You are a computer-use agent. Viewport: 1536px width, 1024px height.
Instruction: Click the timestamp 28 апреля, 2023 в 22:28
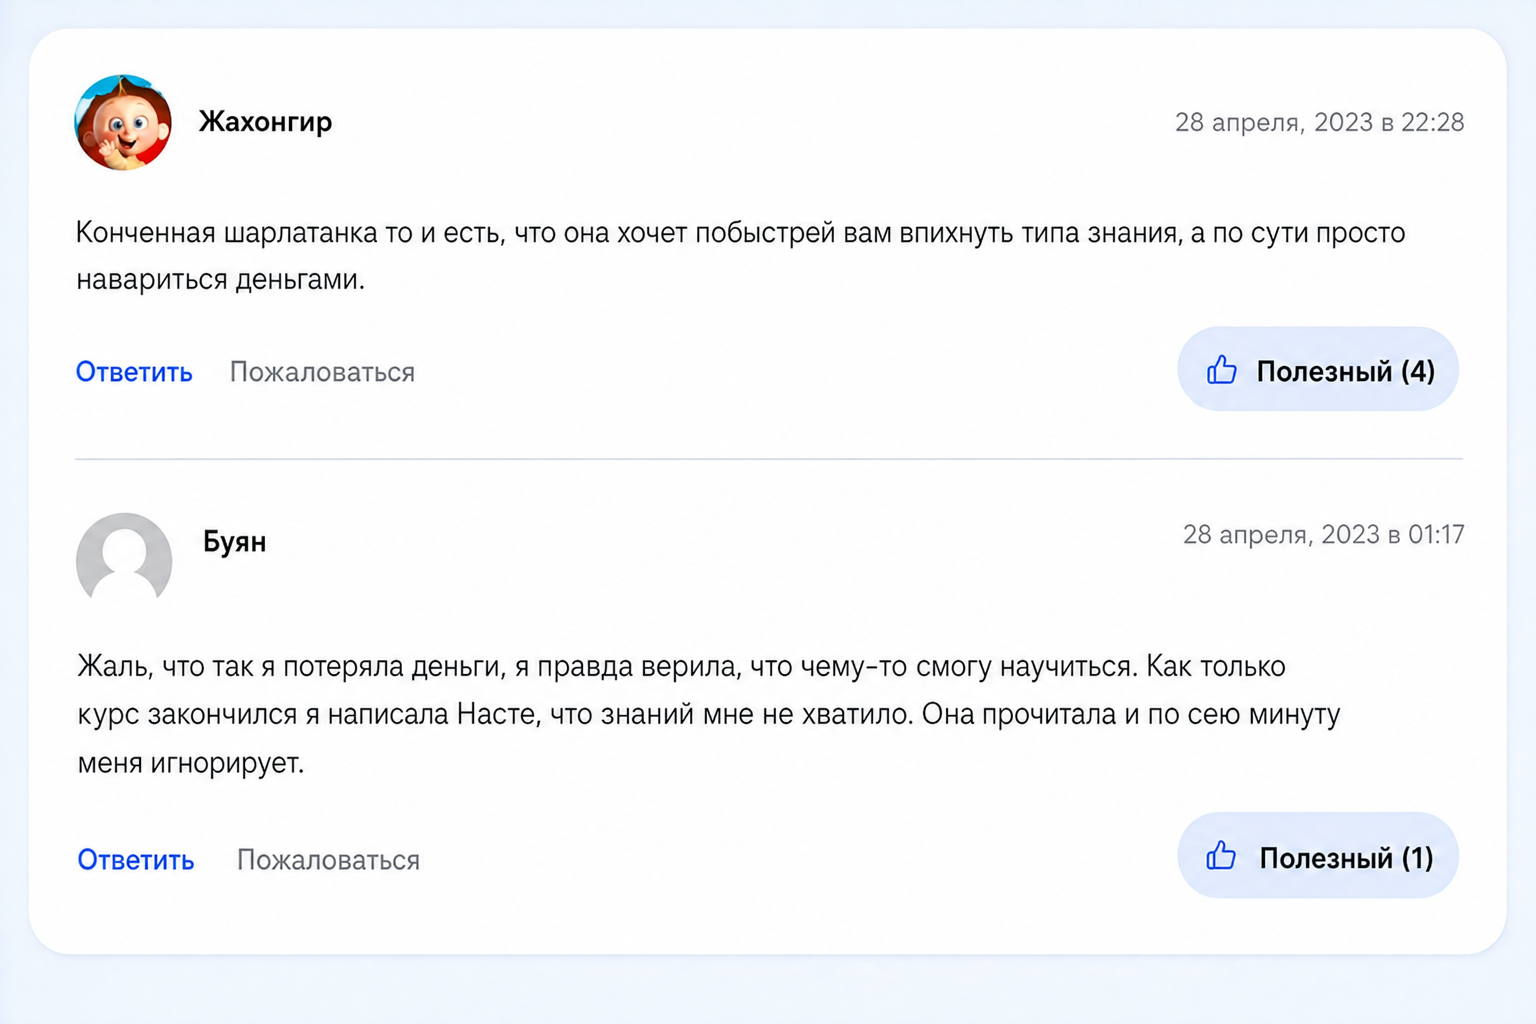(1319, 122)
